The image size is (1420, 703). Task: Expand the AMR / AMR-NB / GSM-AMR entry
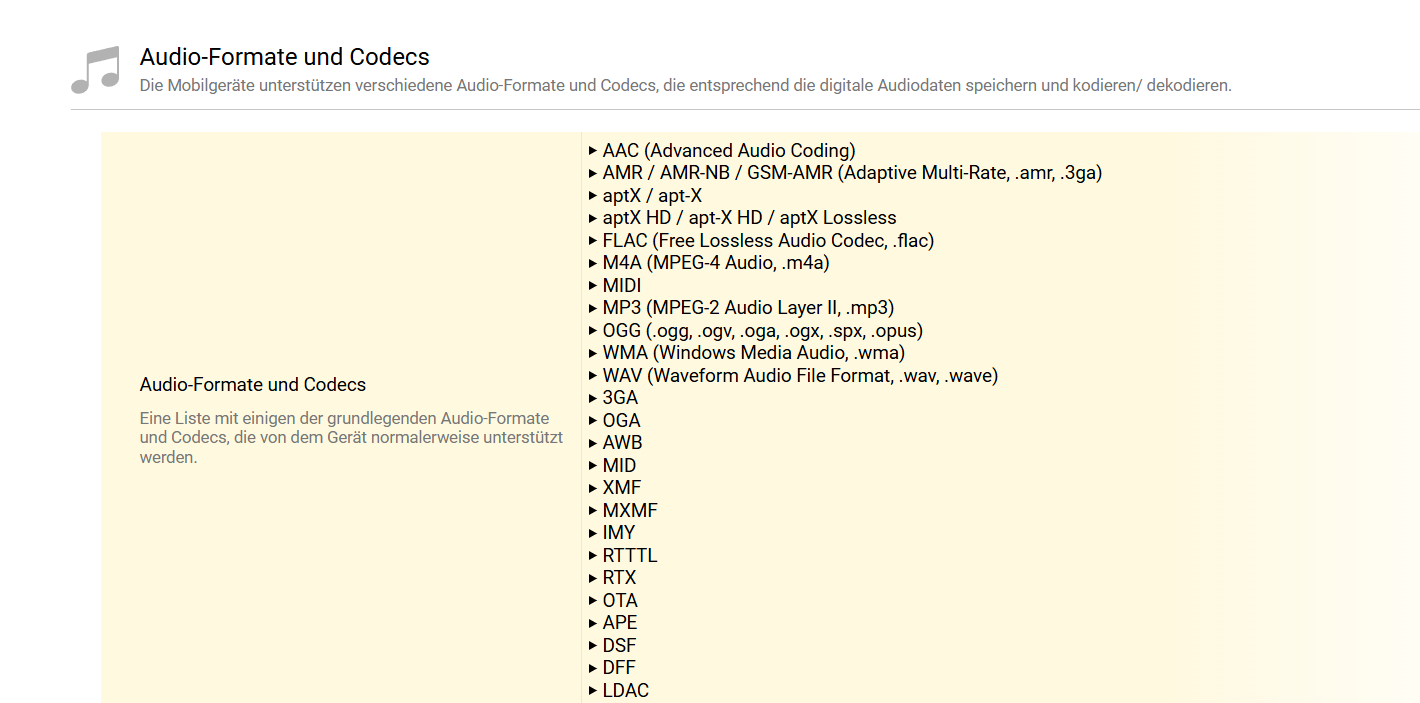tap(846, 173)
